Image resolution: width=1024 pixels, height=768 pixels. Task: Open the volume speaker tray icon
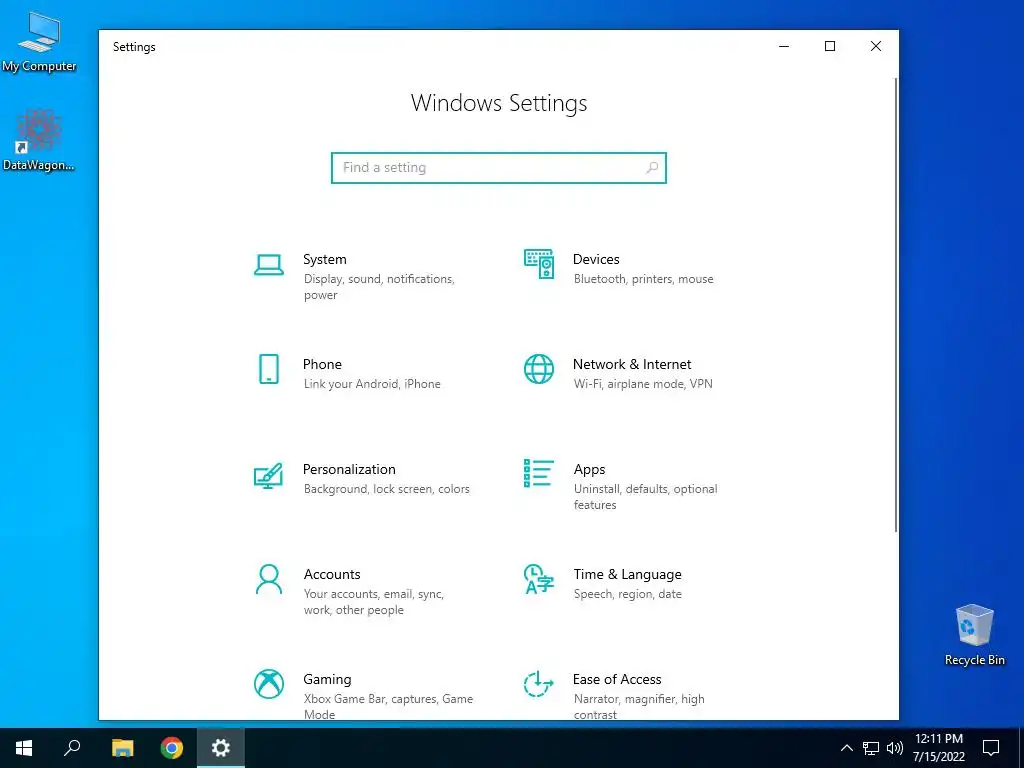(895, 748)
